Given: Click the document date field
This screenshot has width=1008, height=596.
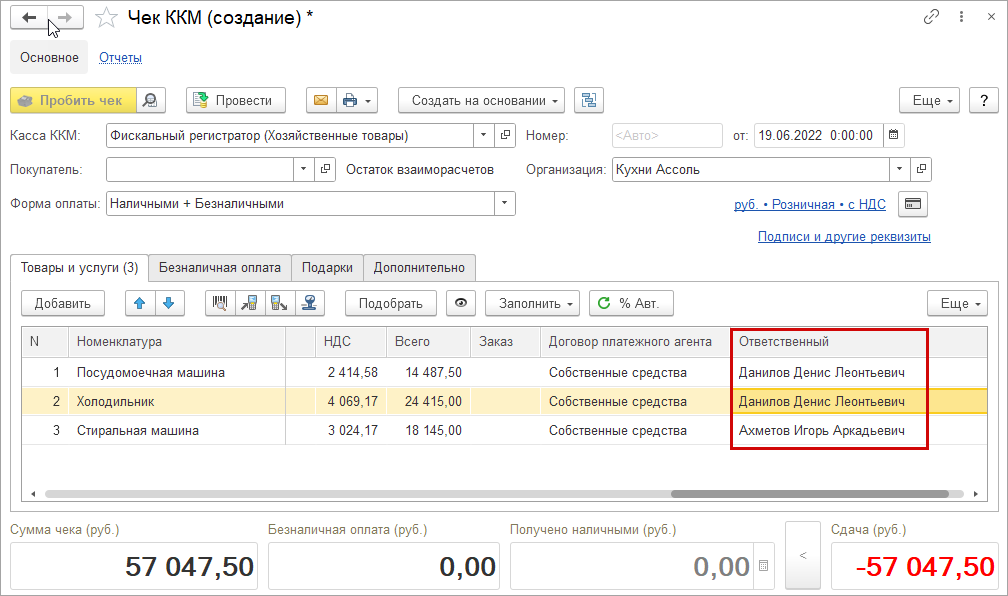Looking at the screenshot, I should pos(818,135).
